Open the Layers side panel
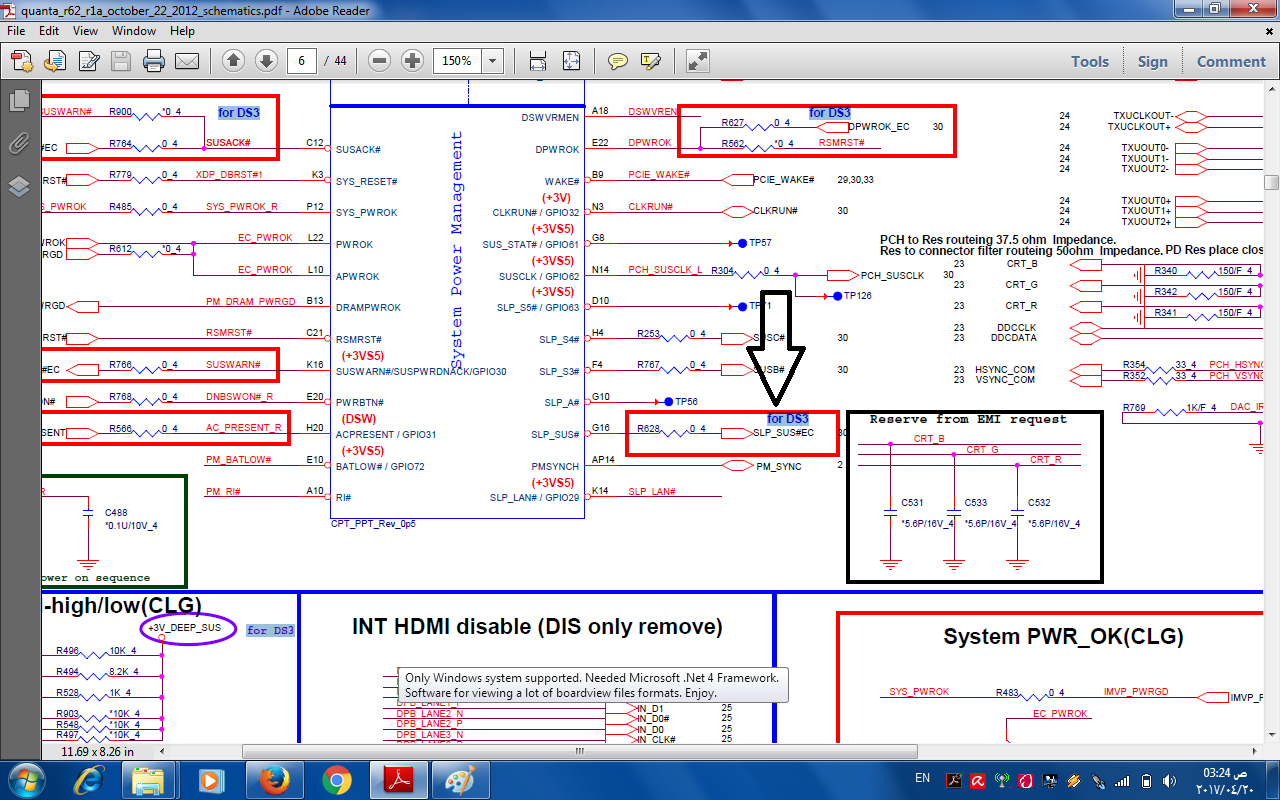This screenshot has width=1280, height=800. tap(19, 186)
